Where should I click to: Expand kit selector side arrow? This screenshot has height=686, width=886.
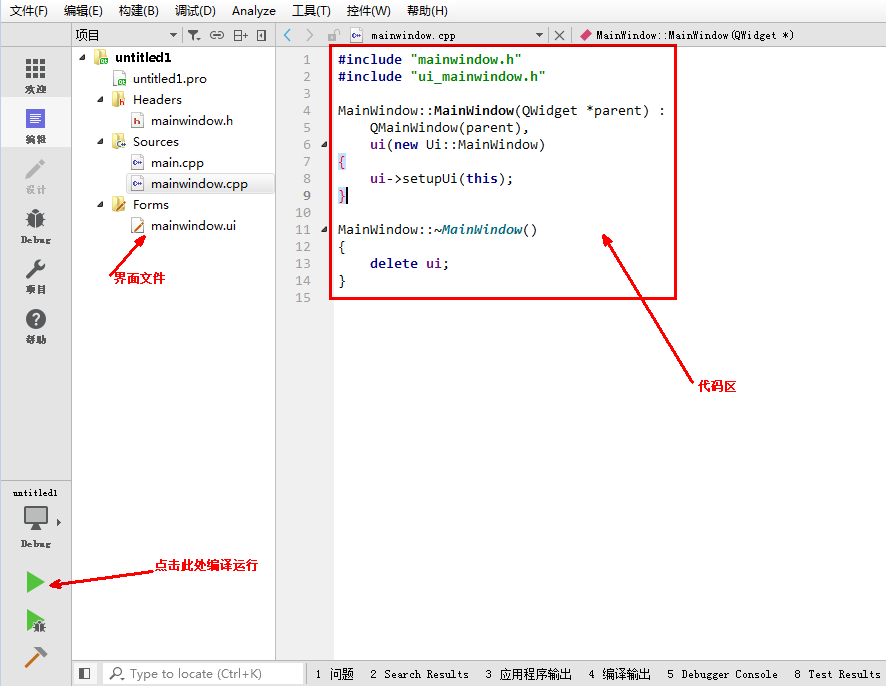pyautogui.click(x=59, y=523)
